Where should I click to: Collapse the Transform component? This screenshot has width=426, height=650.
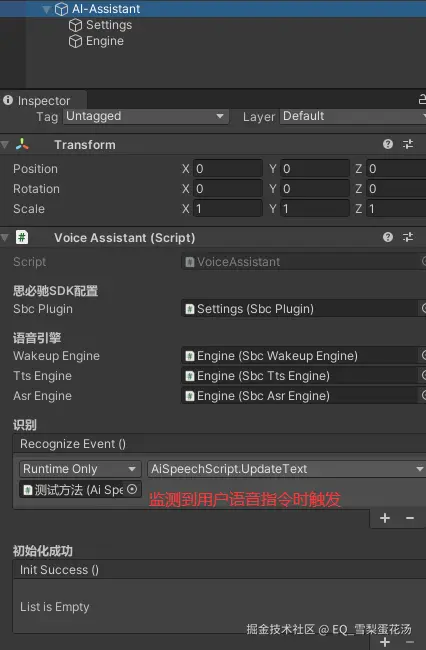[x=5, y=145]
